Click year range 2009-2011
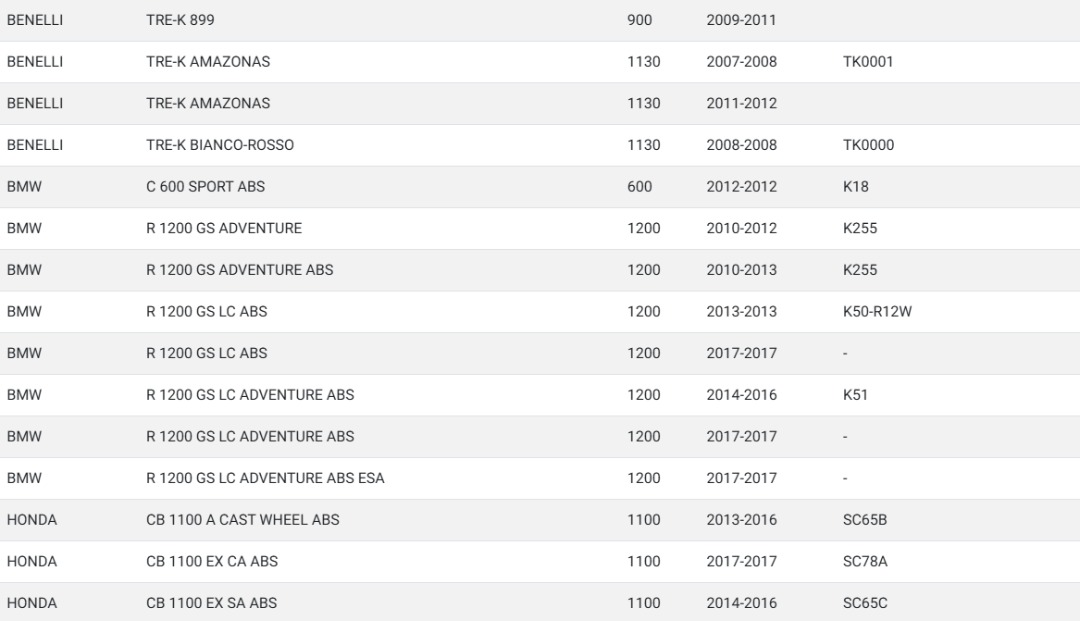 (x=741, y=20)
